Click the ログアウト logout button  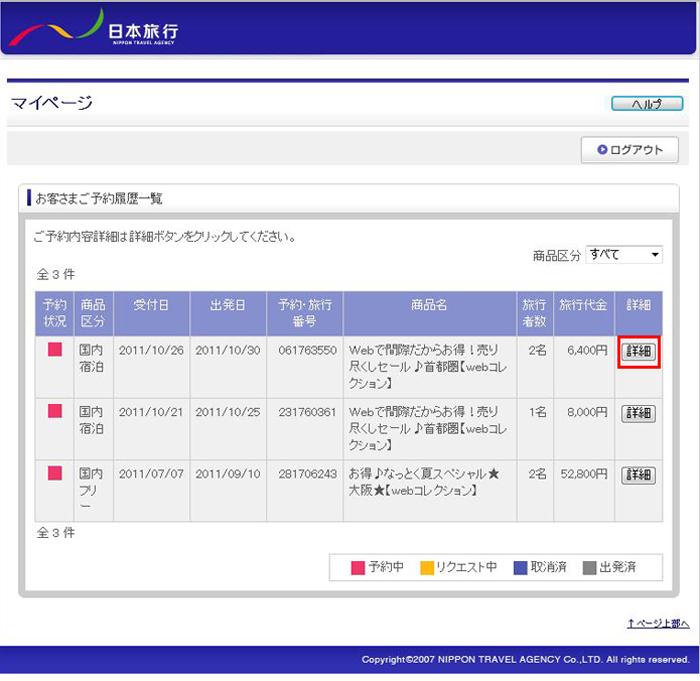(x=629, y=150)
